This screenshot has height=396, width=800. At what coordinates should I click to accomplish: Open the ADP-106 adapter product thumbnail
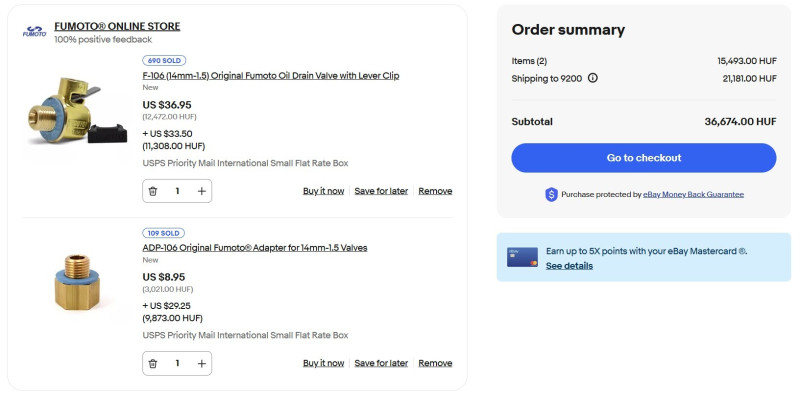coord(77,282)
